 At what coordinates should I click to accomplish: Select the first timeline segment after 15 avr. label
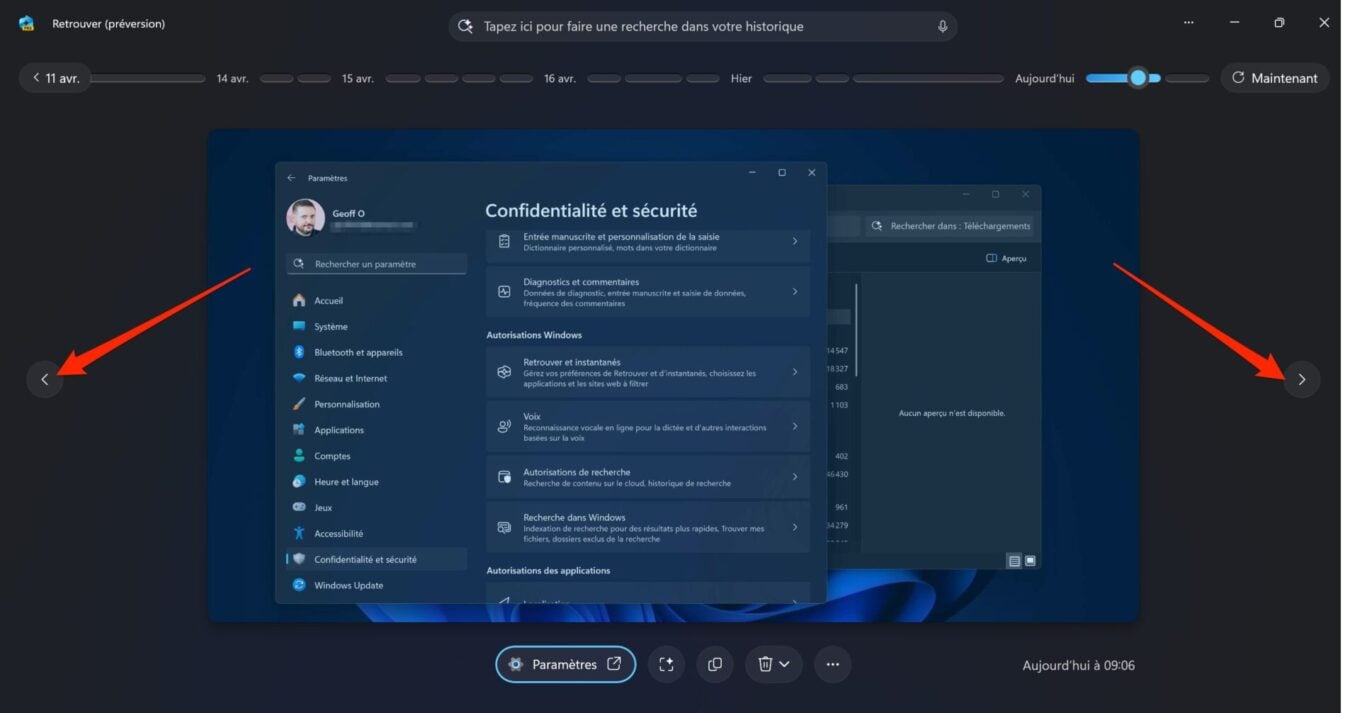click(403, 78)
